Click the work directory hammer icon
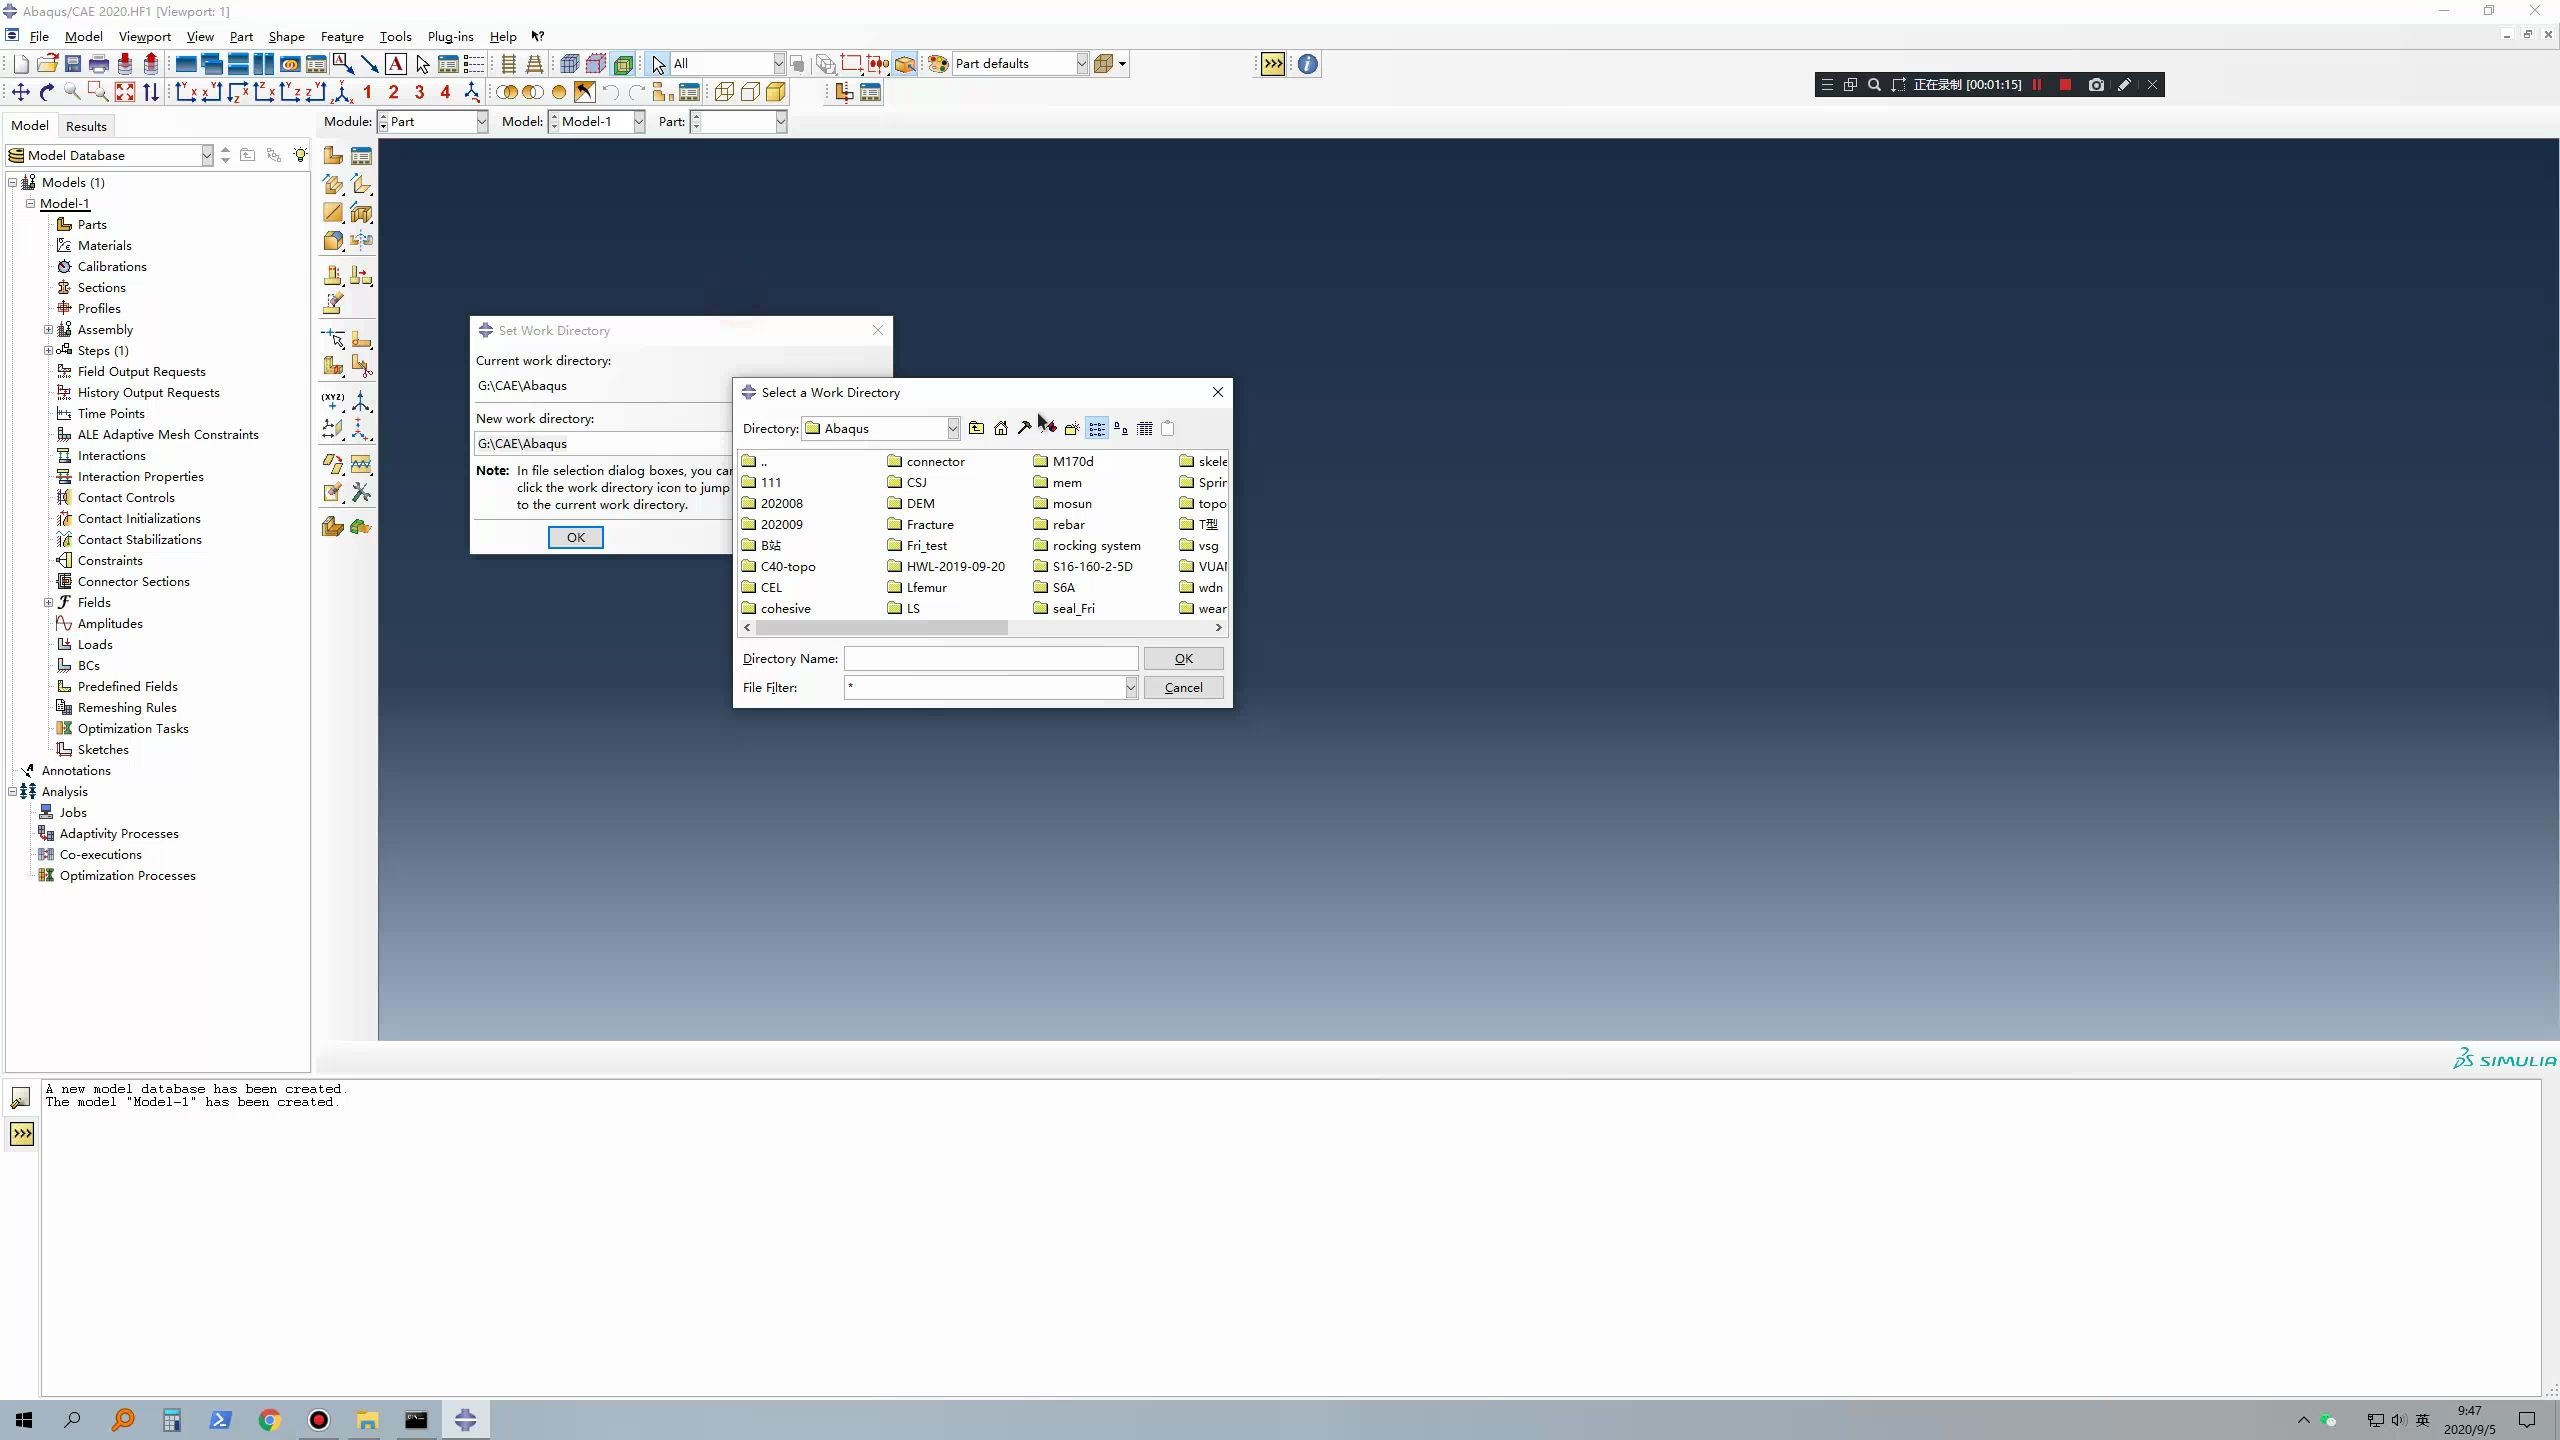The width and height of the screenshot is (2560, 1440). [x=1024, y=428]
